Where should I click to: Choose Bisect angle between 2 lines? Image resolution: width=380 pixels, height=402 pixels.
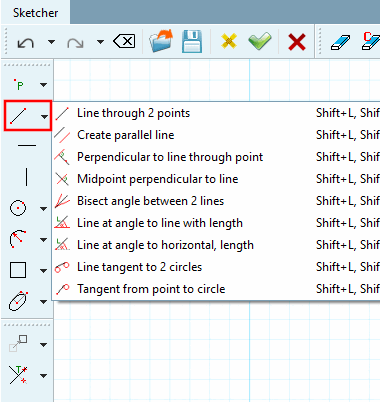[216, 201]
